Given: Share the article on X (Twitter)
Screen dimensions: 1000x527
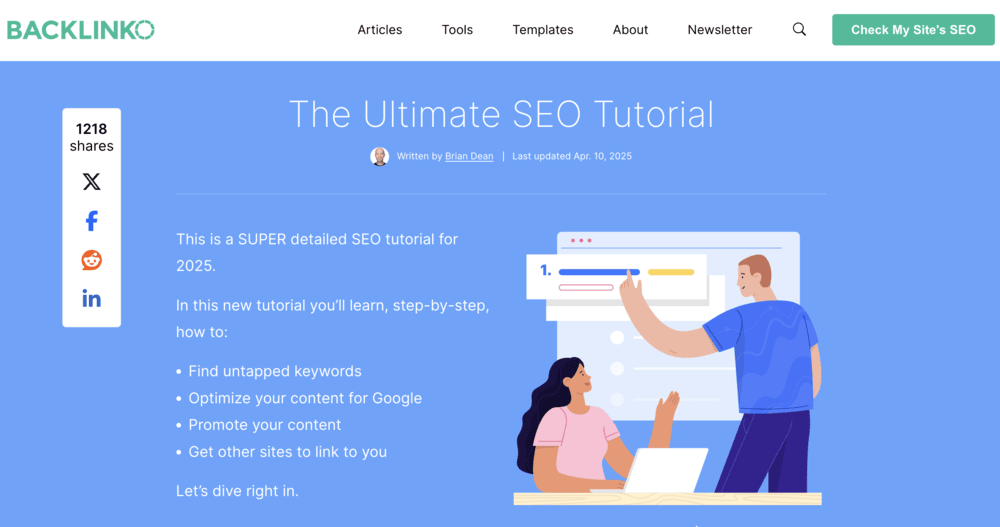Looking at the screenshot, I should 91,182.
